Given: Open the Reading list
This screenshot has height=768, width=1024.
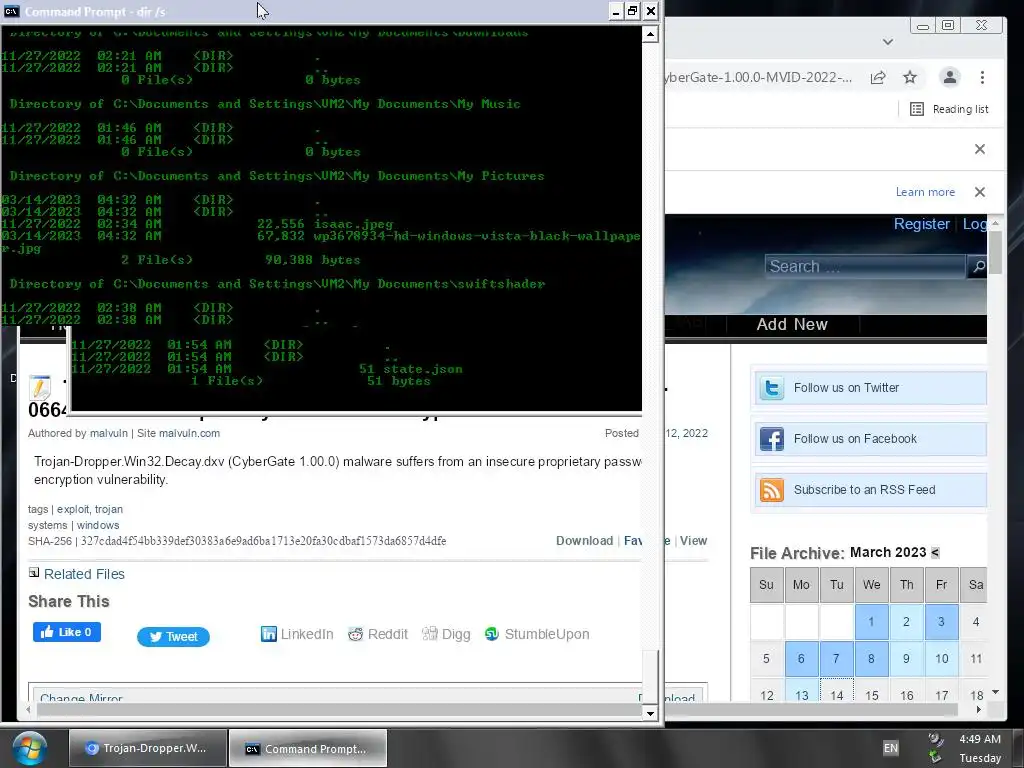Looking at the screenshot, I should pos(950,109).
